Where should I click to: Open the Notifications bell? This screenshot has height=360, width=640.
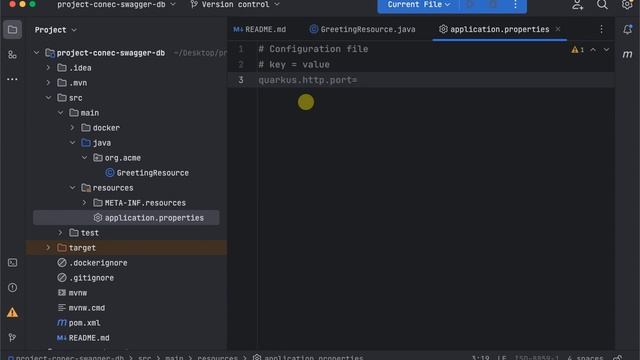[x=627, y=29]
